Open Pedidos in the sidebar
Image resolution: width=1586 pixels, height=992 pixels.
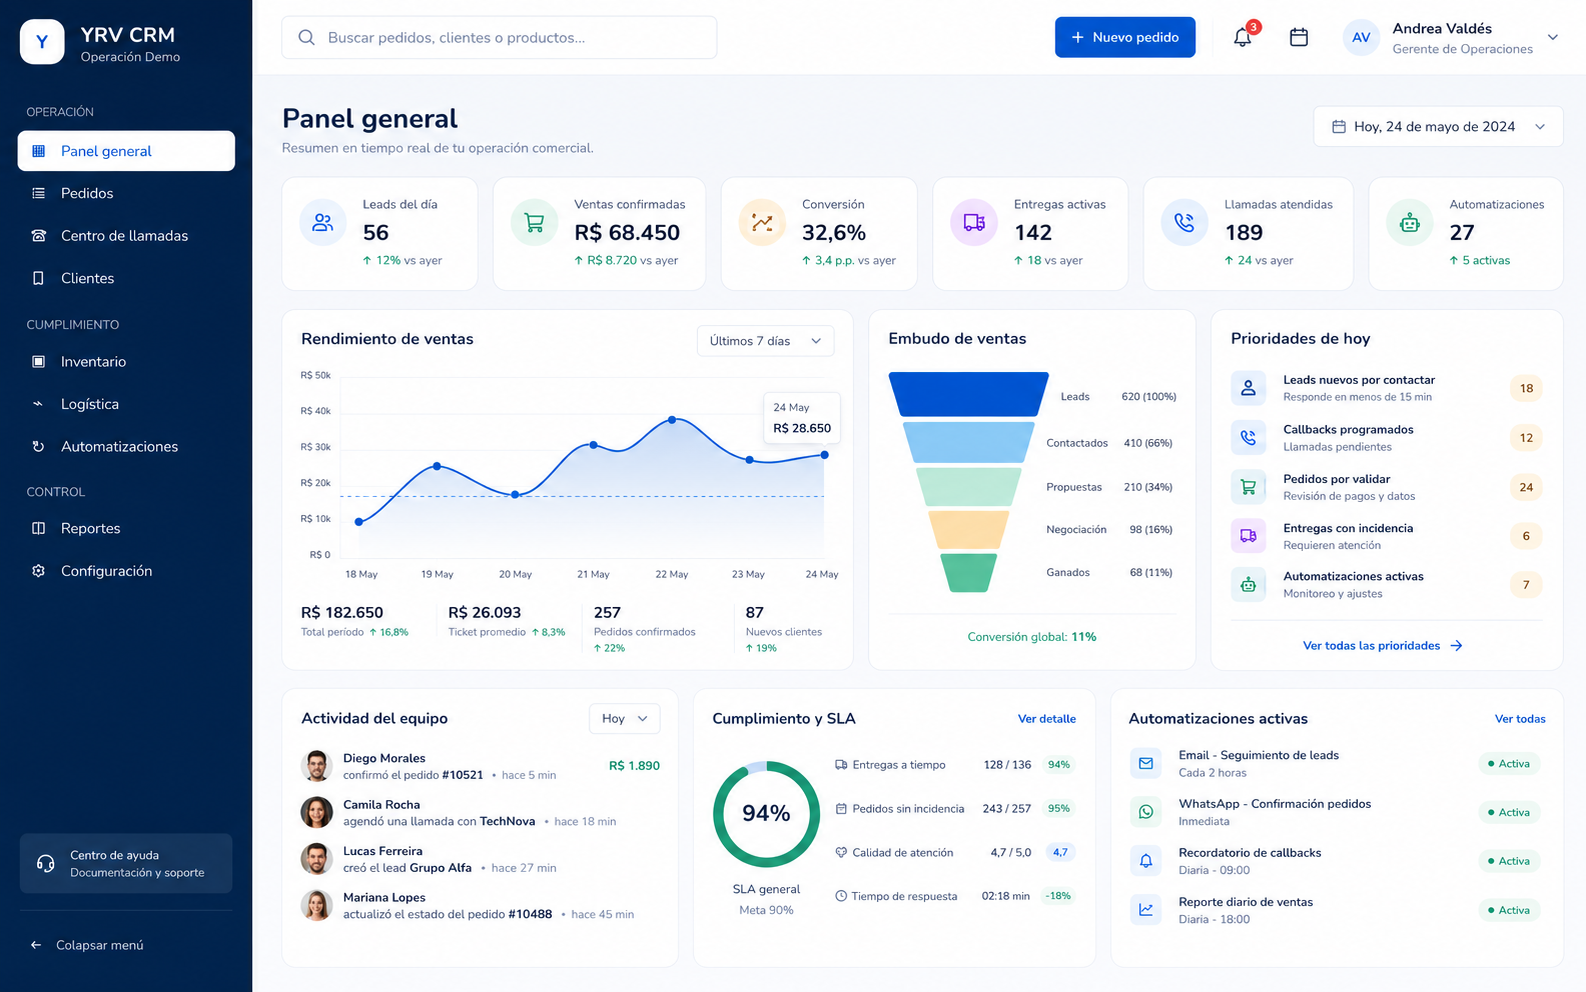click(126, 193)
